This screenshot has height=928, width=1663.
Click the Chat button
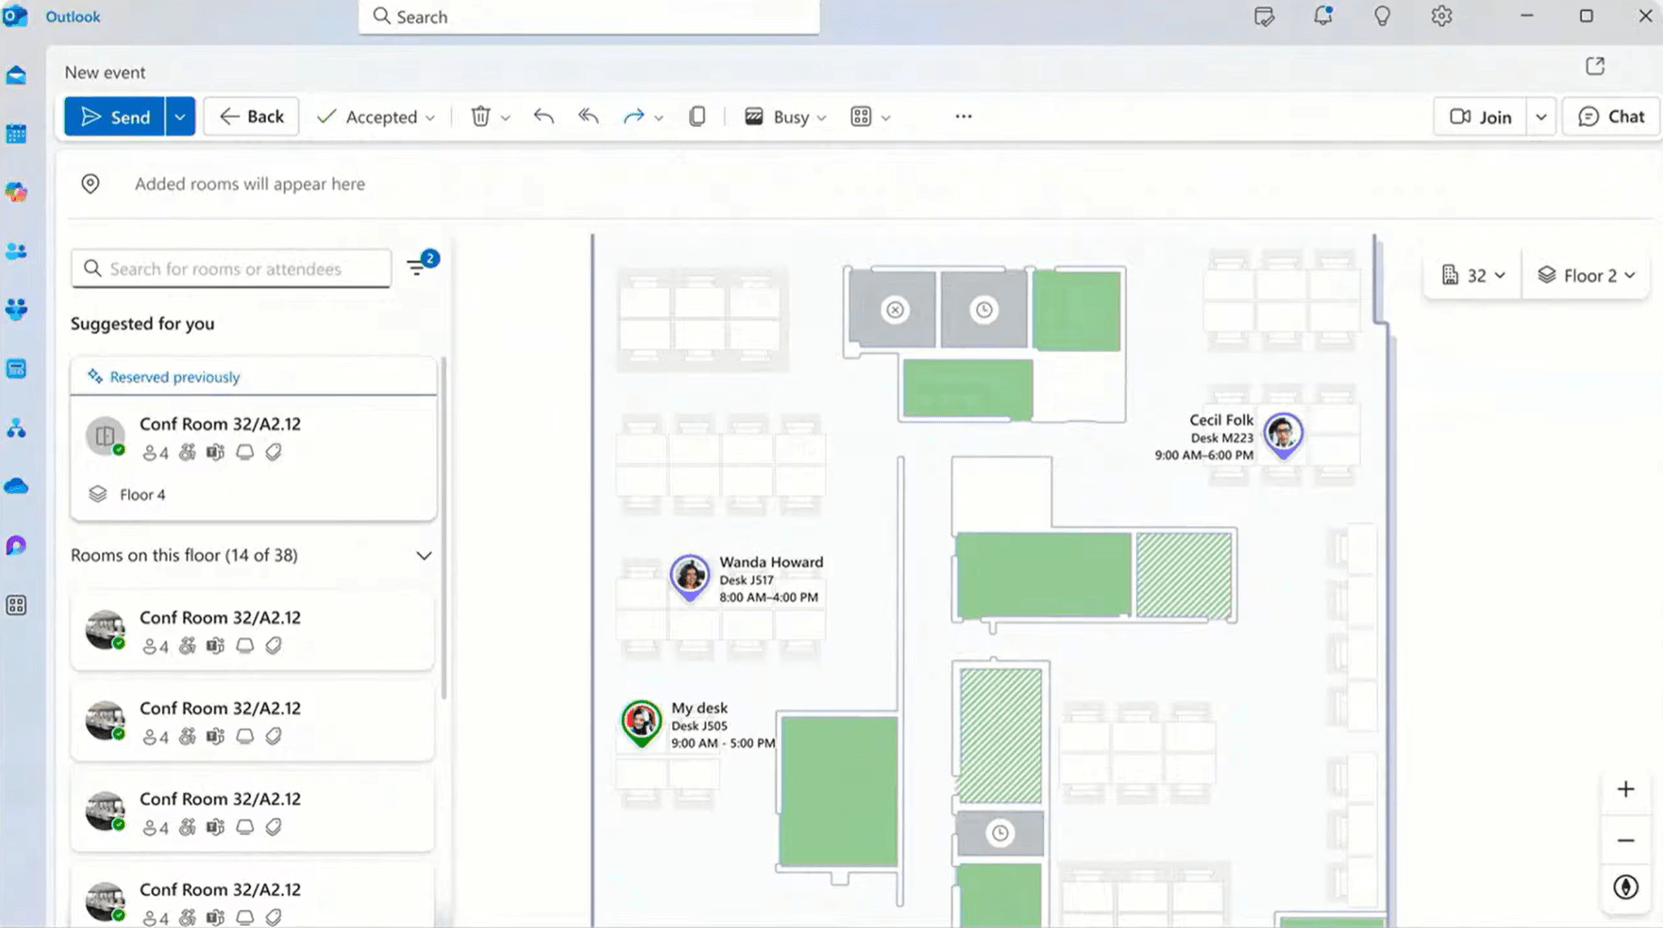click(1610, 116)
